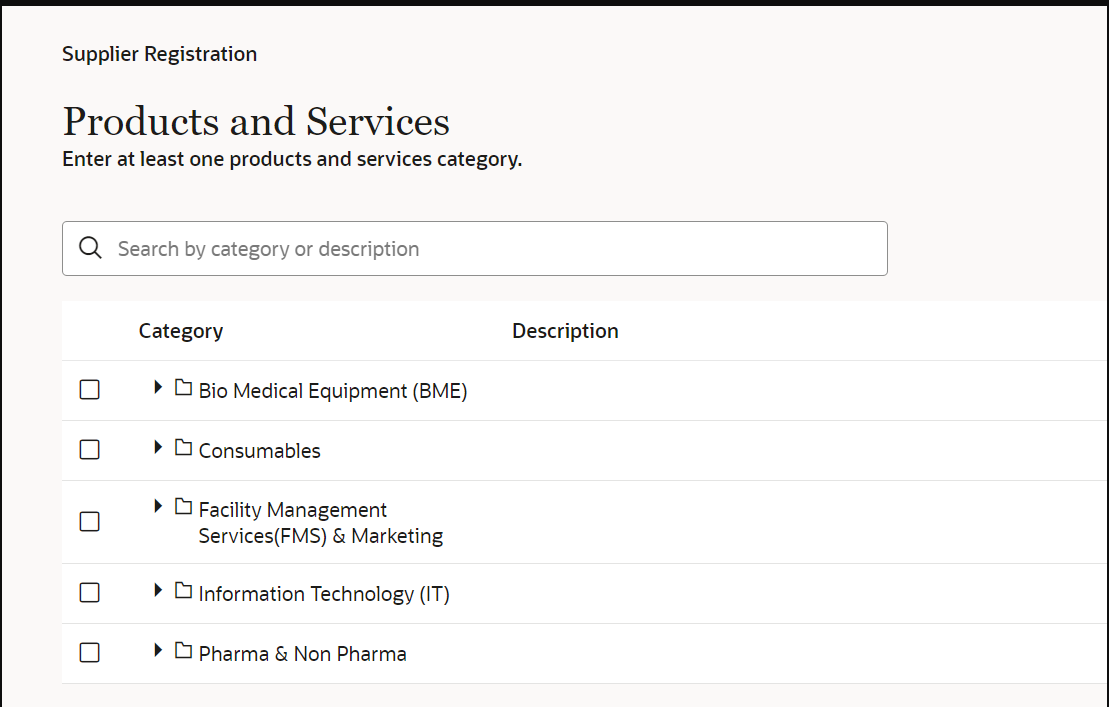
Task: Enable the Information Technology (IT) checkbox
Action: point(89,592)
